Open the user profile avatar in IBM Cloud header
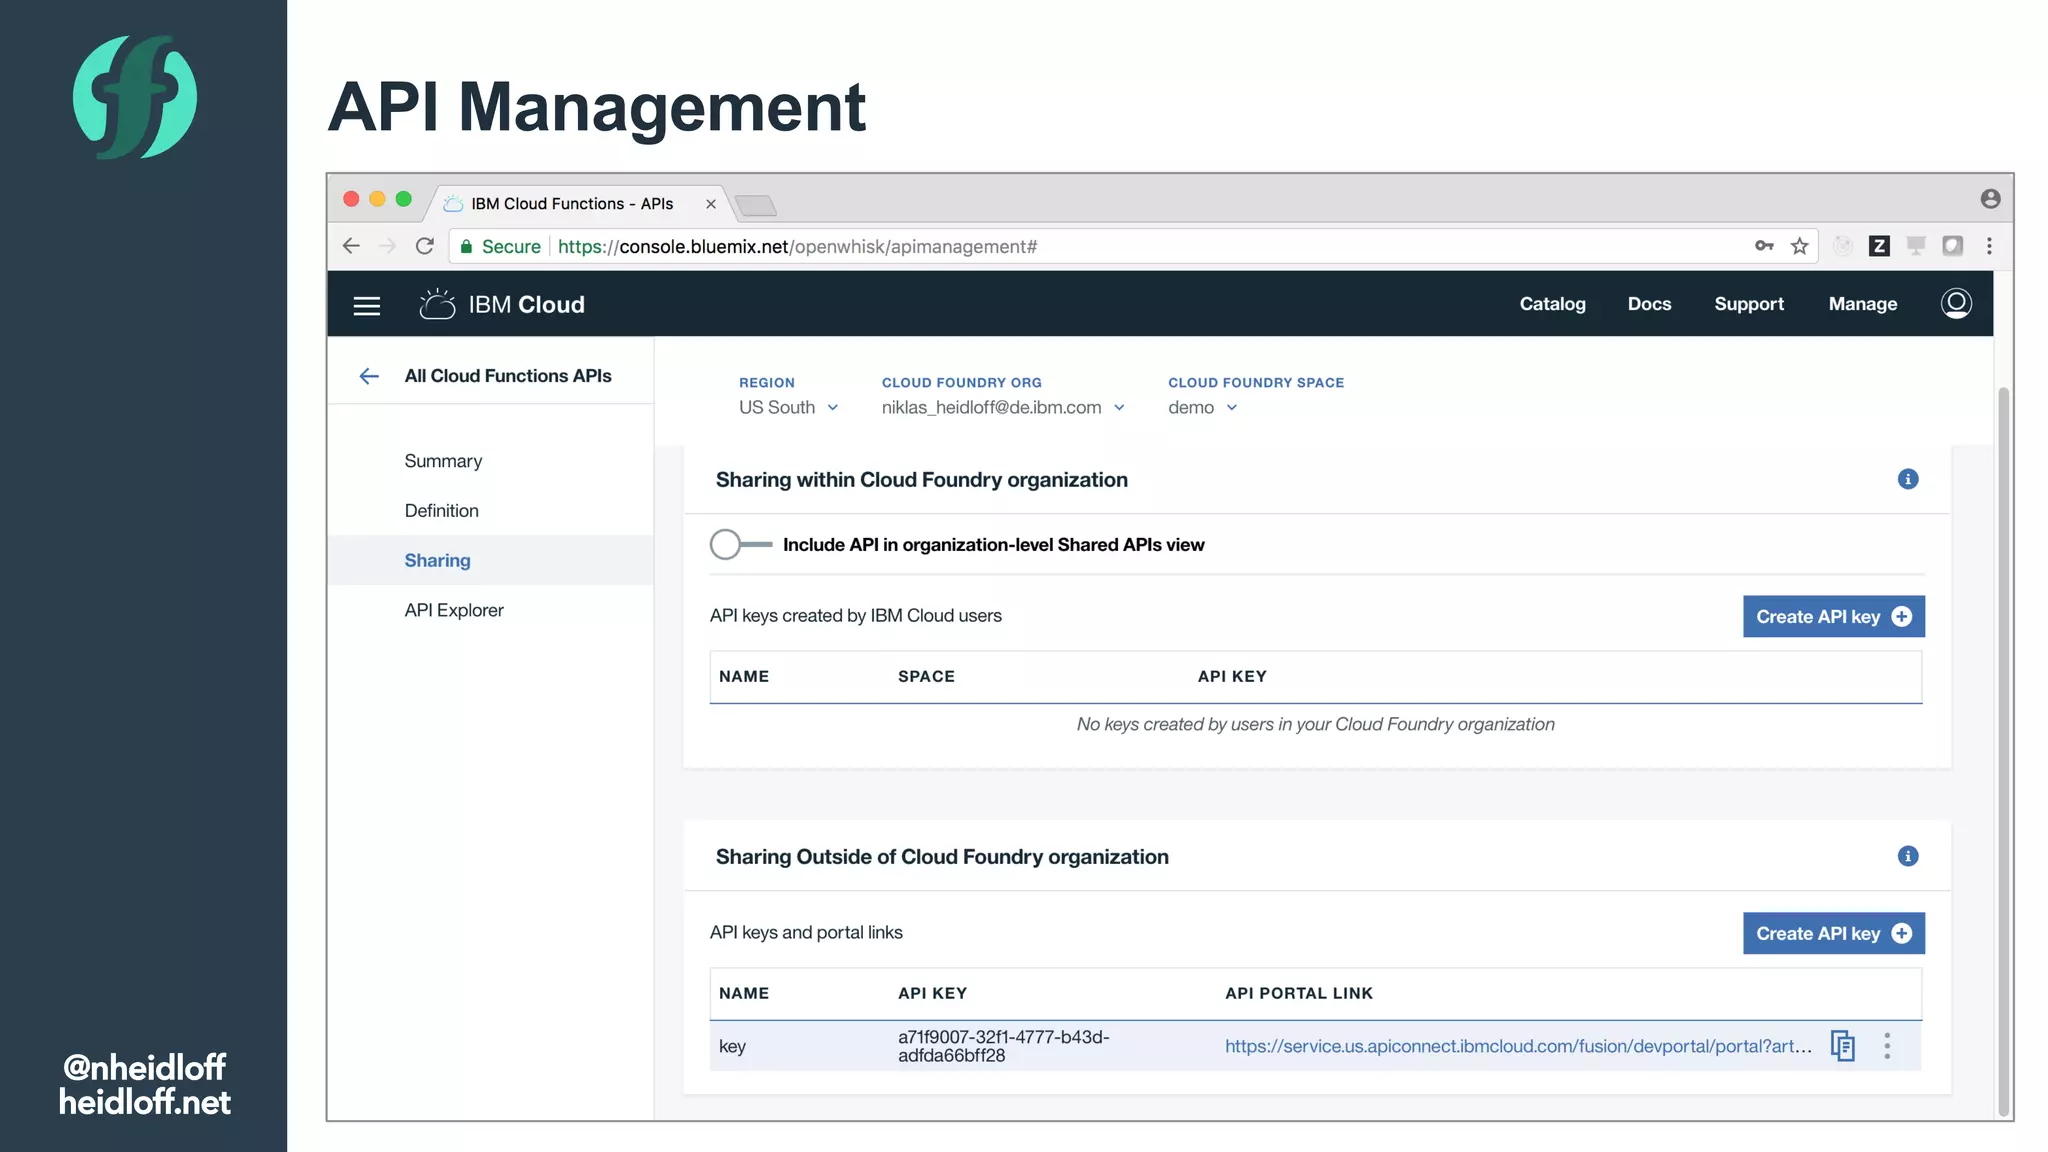This screenshot has height=1152, width=2048. (1956, 303)
